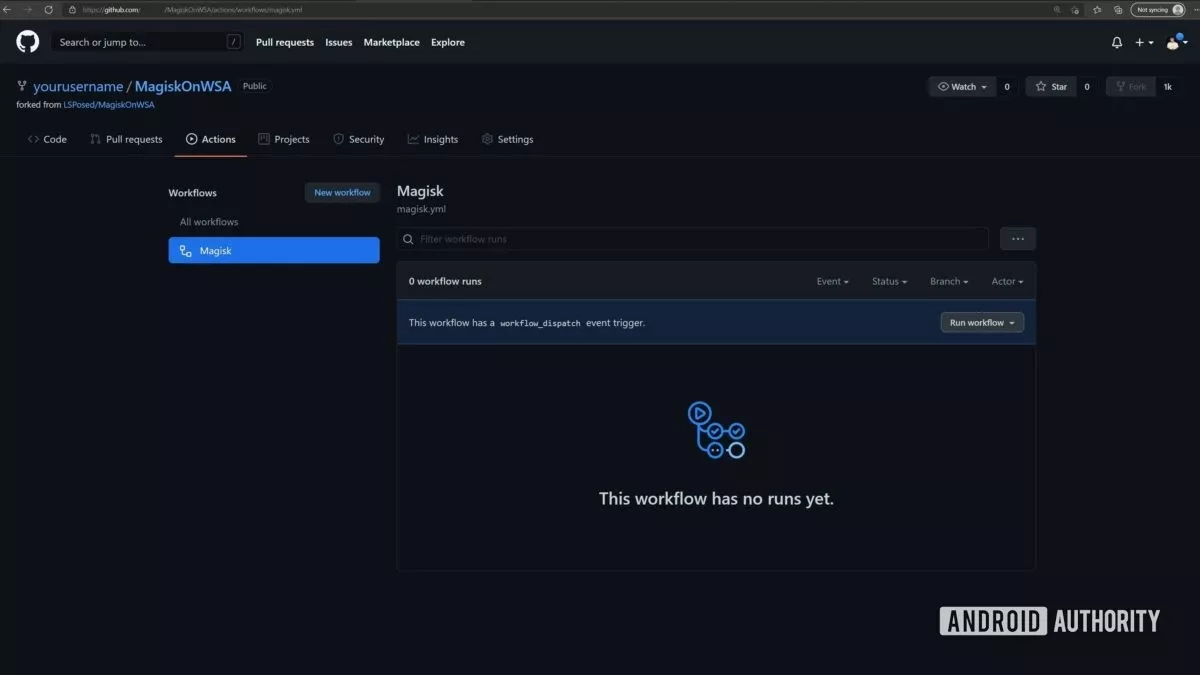Image resolution: width=1200 pixels, height=675 pixels.
Task: Add this page to favorites
Action: (x=1076, y=9)
